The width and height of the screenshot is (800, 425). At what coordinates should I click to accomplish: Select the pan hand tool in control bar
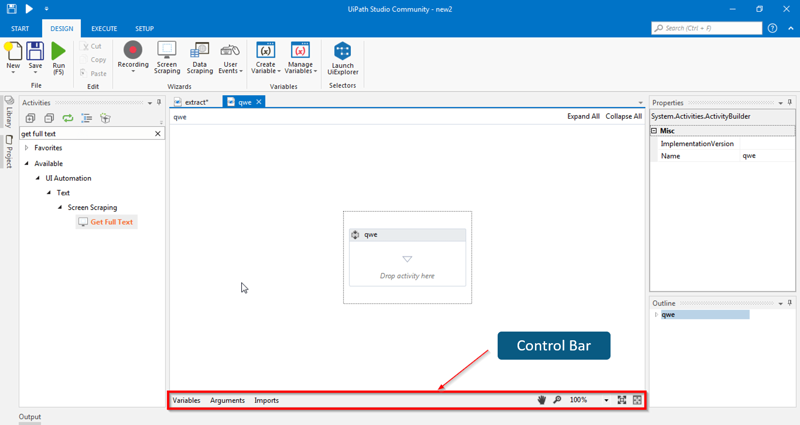tap(541, 400)
